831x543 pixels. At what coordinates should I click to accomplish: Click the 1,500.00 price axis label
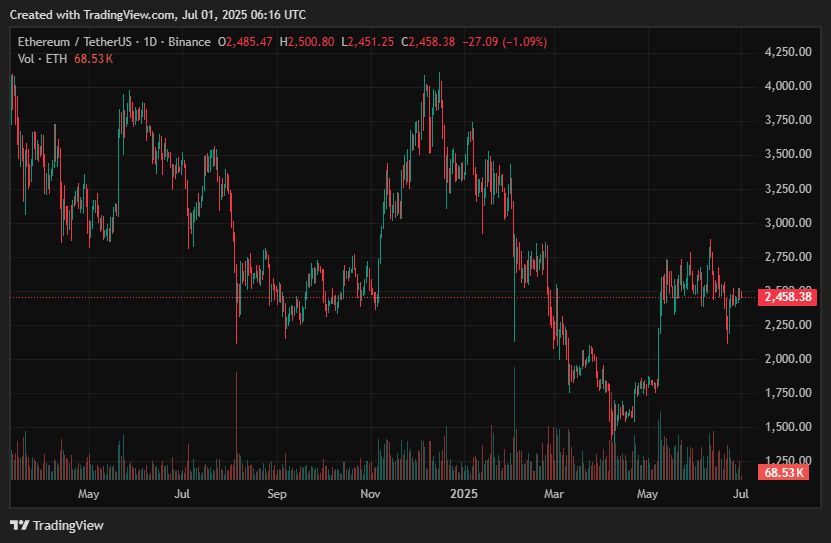tap(786, 427)
